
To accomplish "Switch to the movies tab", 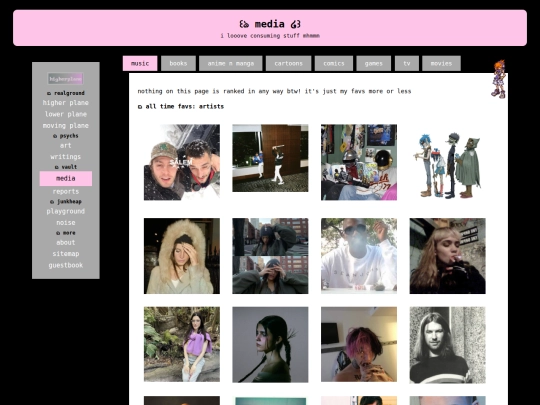I will [x=441, y=63].
